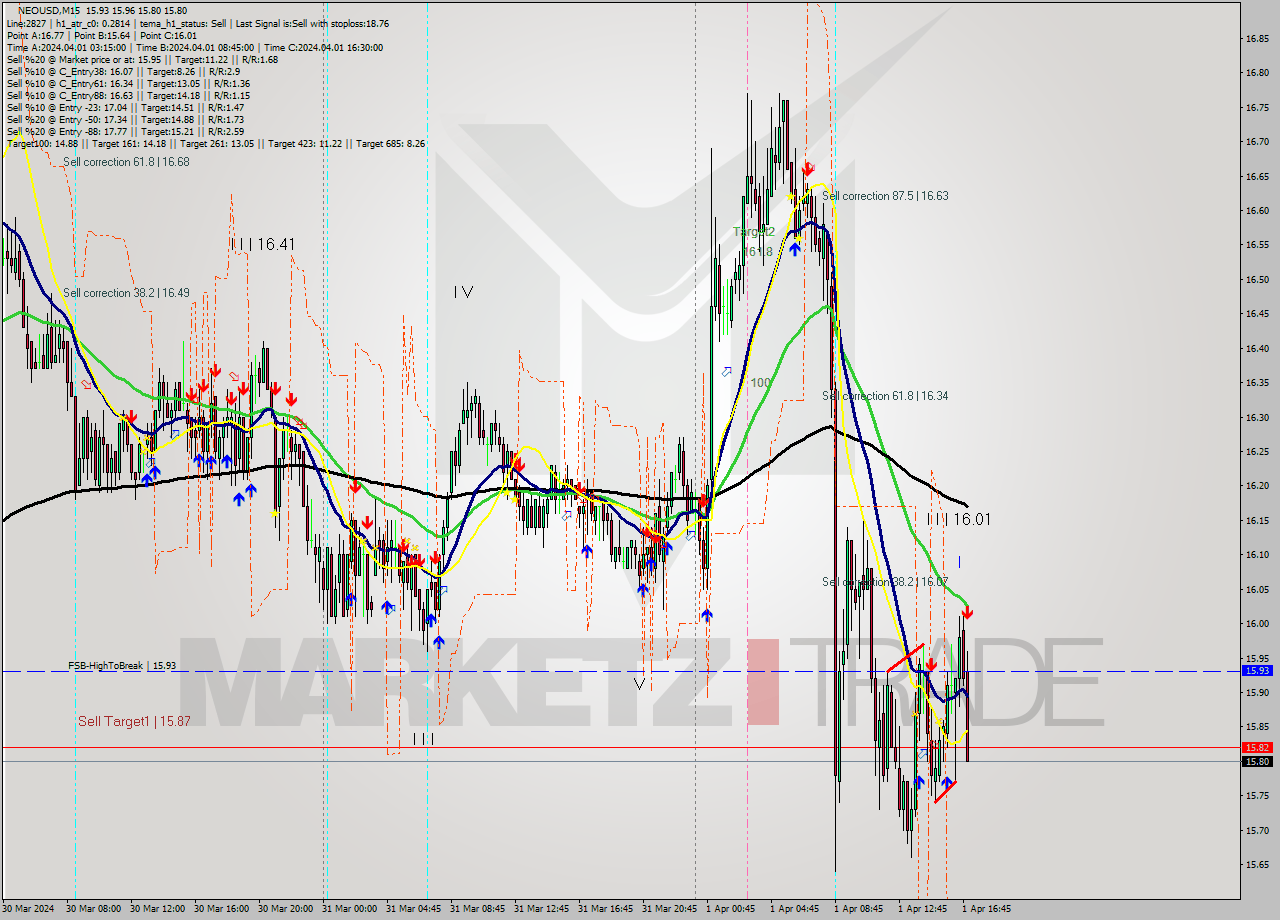Click 16.85 on the price axis
Viewport: 1280px width, 920px height.
tap(1257, 38)
